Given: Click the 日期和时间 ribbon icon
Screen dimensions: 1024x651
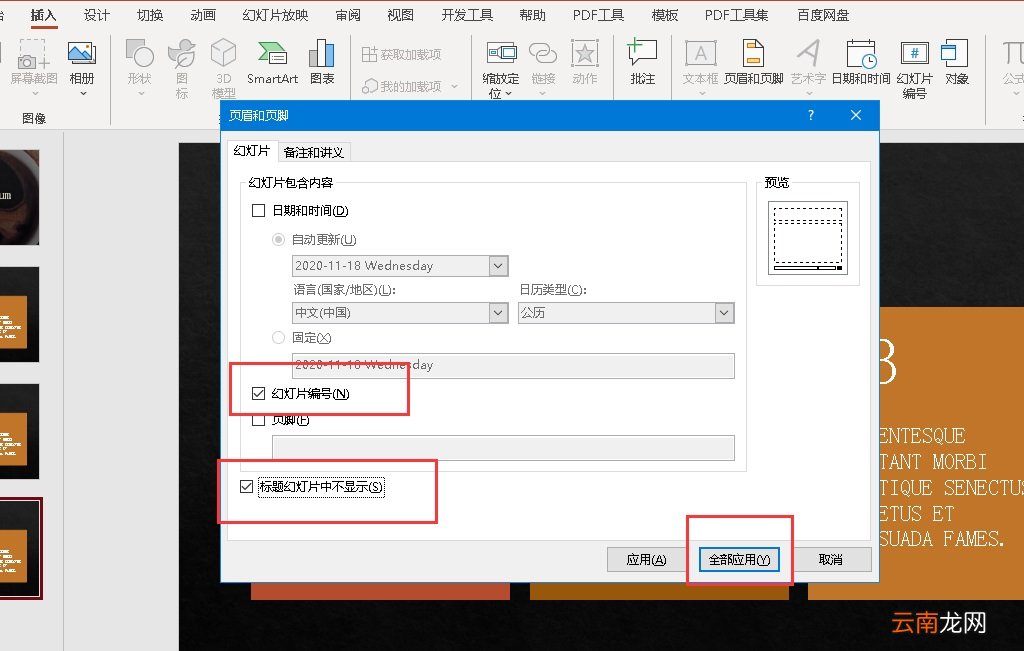Looking at the screenshot, I should click(x=860, y=60).
